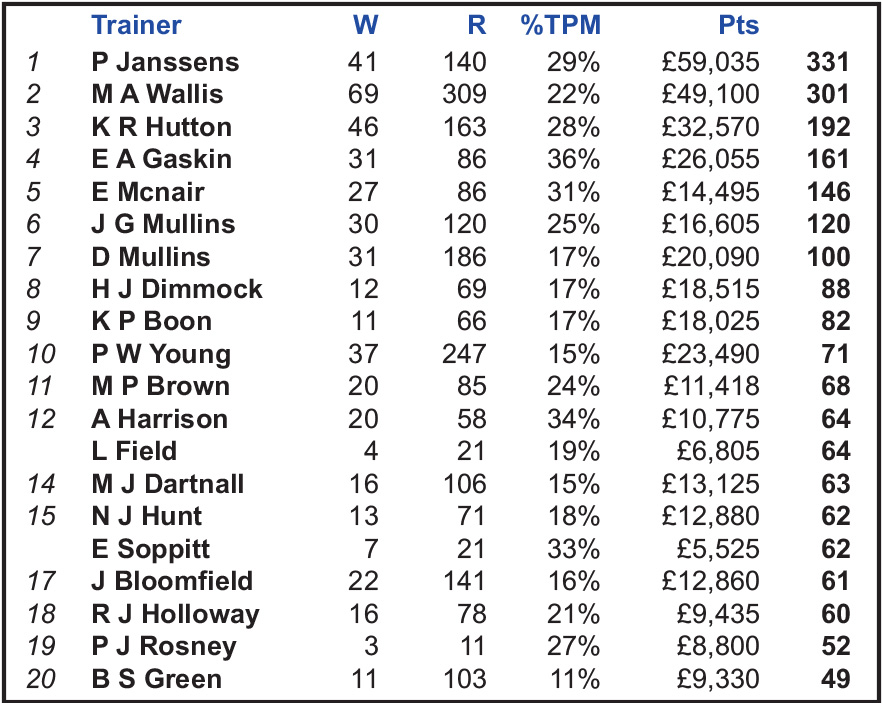Image resolution: width=882 pixels, height=703 pixels.
Task: Click the %TPM column header
Action: 560,25
